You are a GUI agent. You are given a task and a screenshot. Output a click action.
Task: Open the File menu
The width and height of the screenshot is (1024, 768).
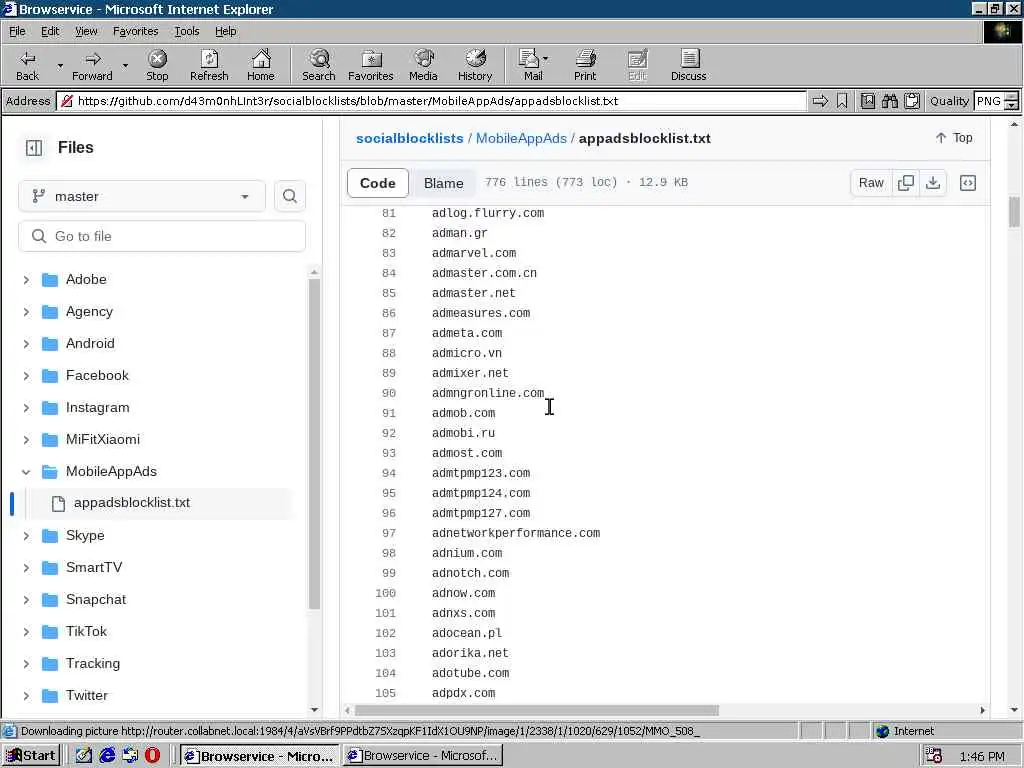click(17, 31)
